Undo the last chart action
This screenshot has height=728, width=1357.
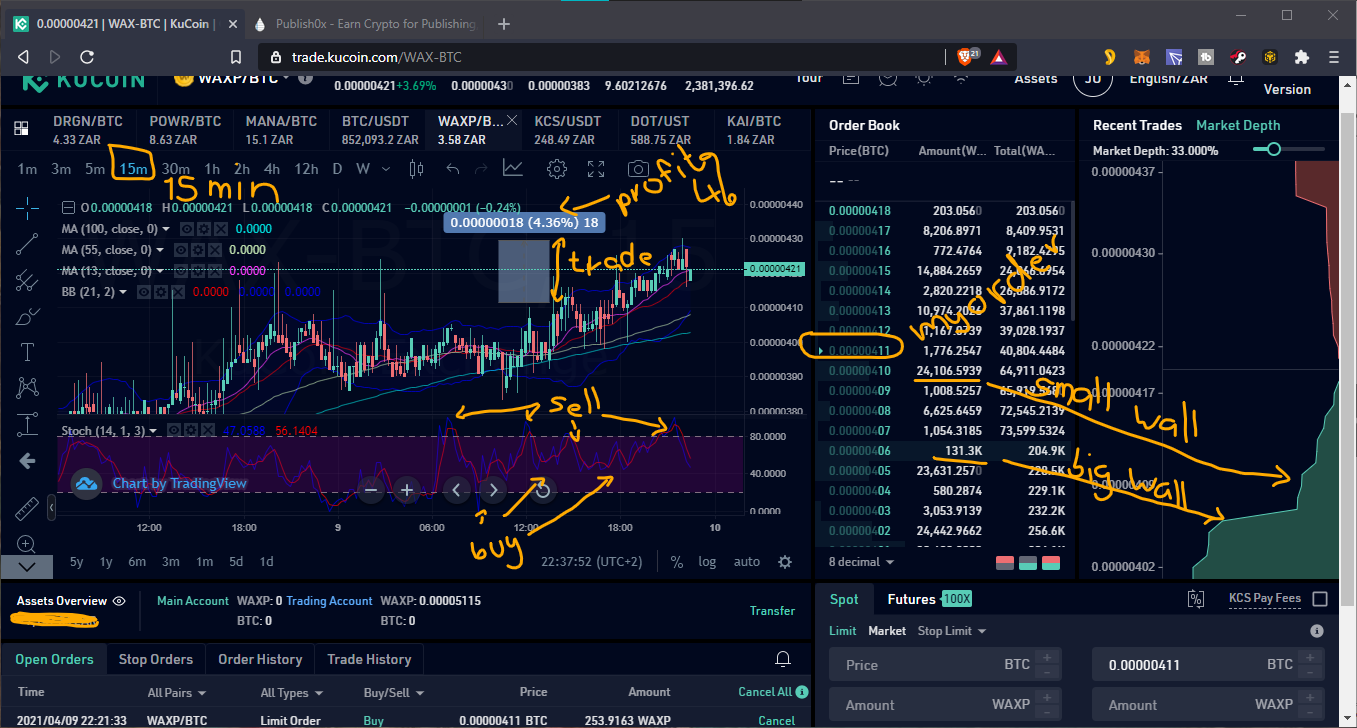(x=453, y=169)
